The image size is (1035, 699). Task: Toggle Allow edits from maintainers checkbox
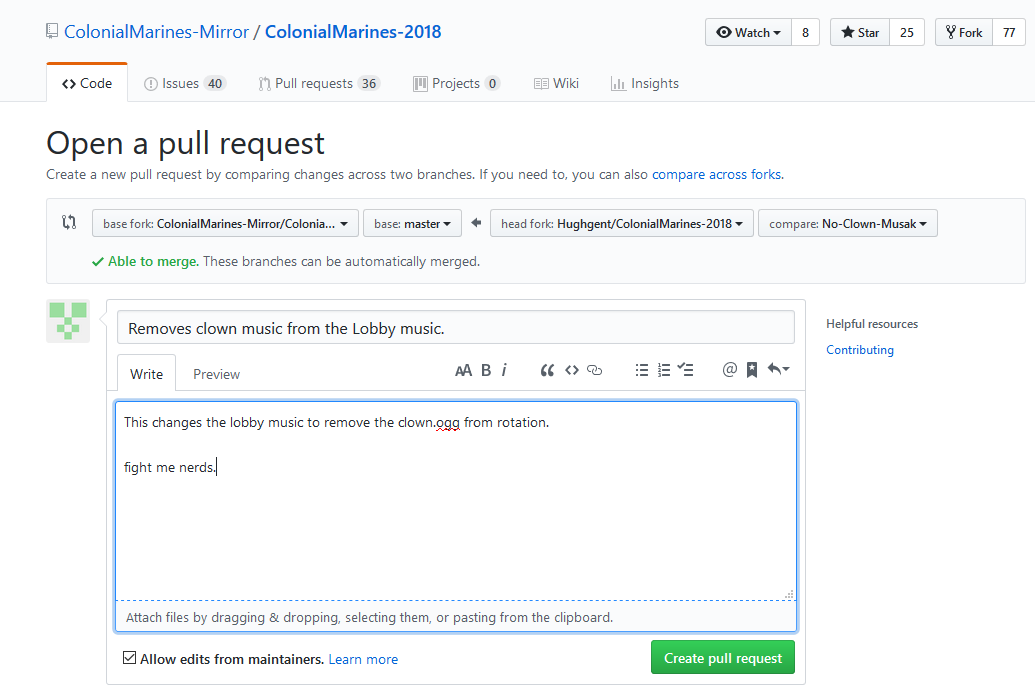point(129,658)
